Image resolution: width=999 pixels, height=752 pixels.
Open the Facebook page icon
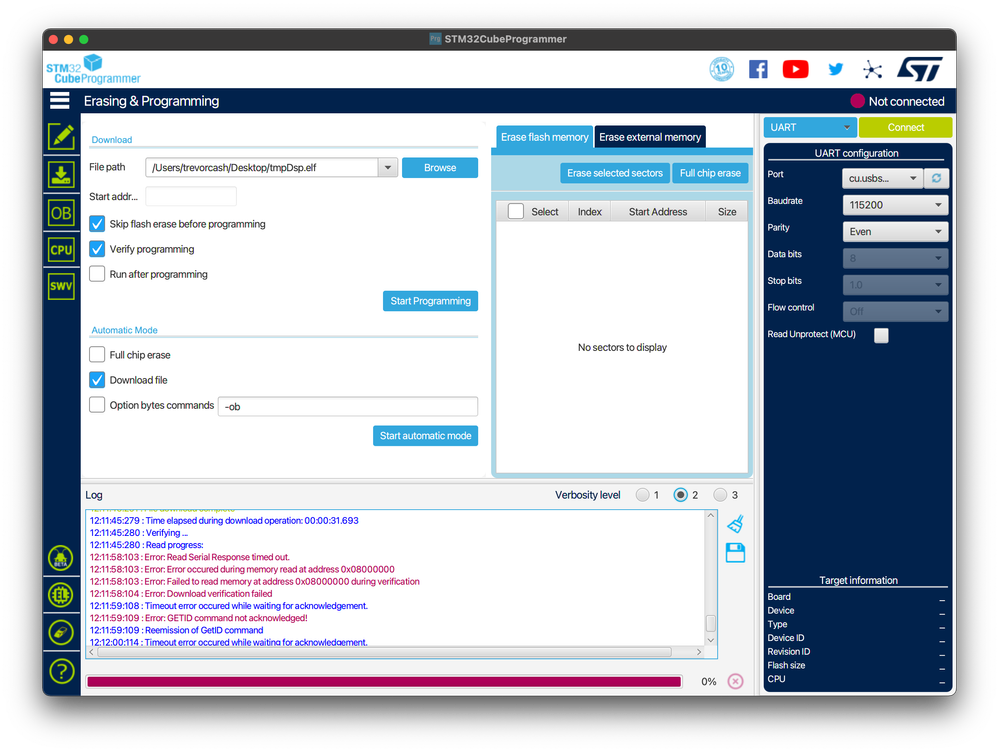[x=758, y=69]
